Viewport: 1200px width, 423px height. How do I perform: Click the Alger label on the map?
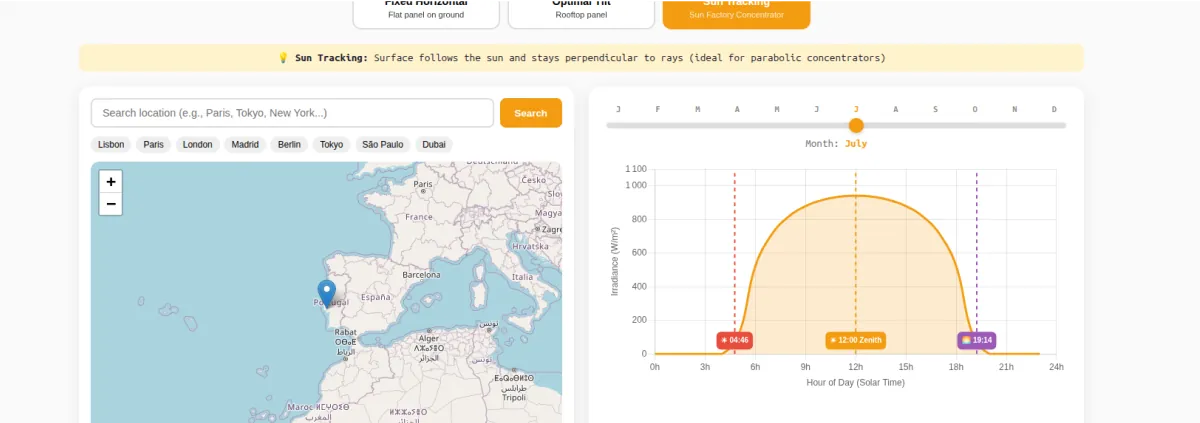(x=427, y=338)
